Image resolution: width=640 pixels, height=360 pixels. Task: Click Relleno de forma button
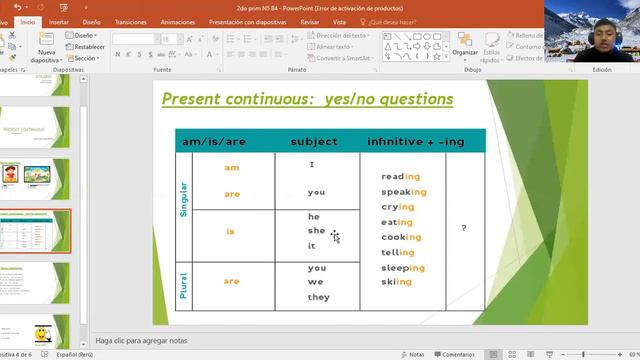coord(525,36)
